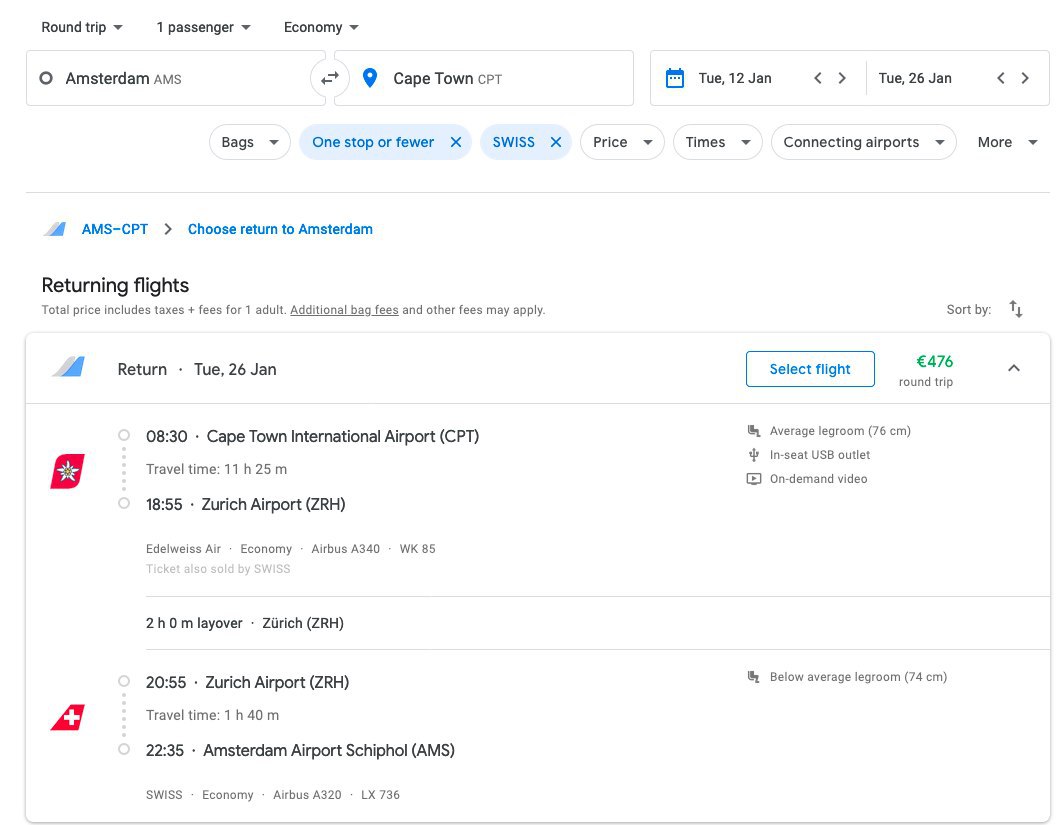Click the 2 h 0 m layover text
The width and height of the screenshot is (1064, 825).
194,623
